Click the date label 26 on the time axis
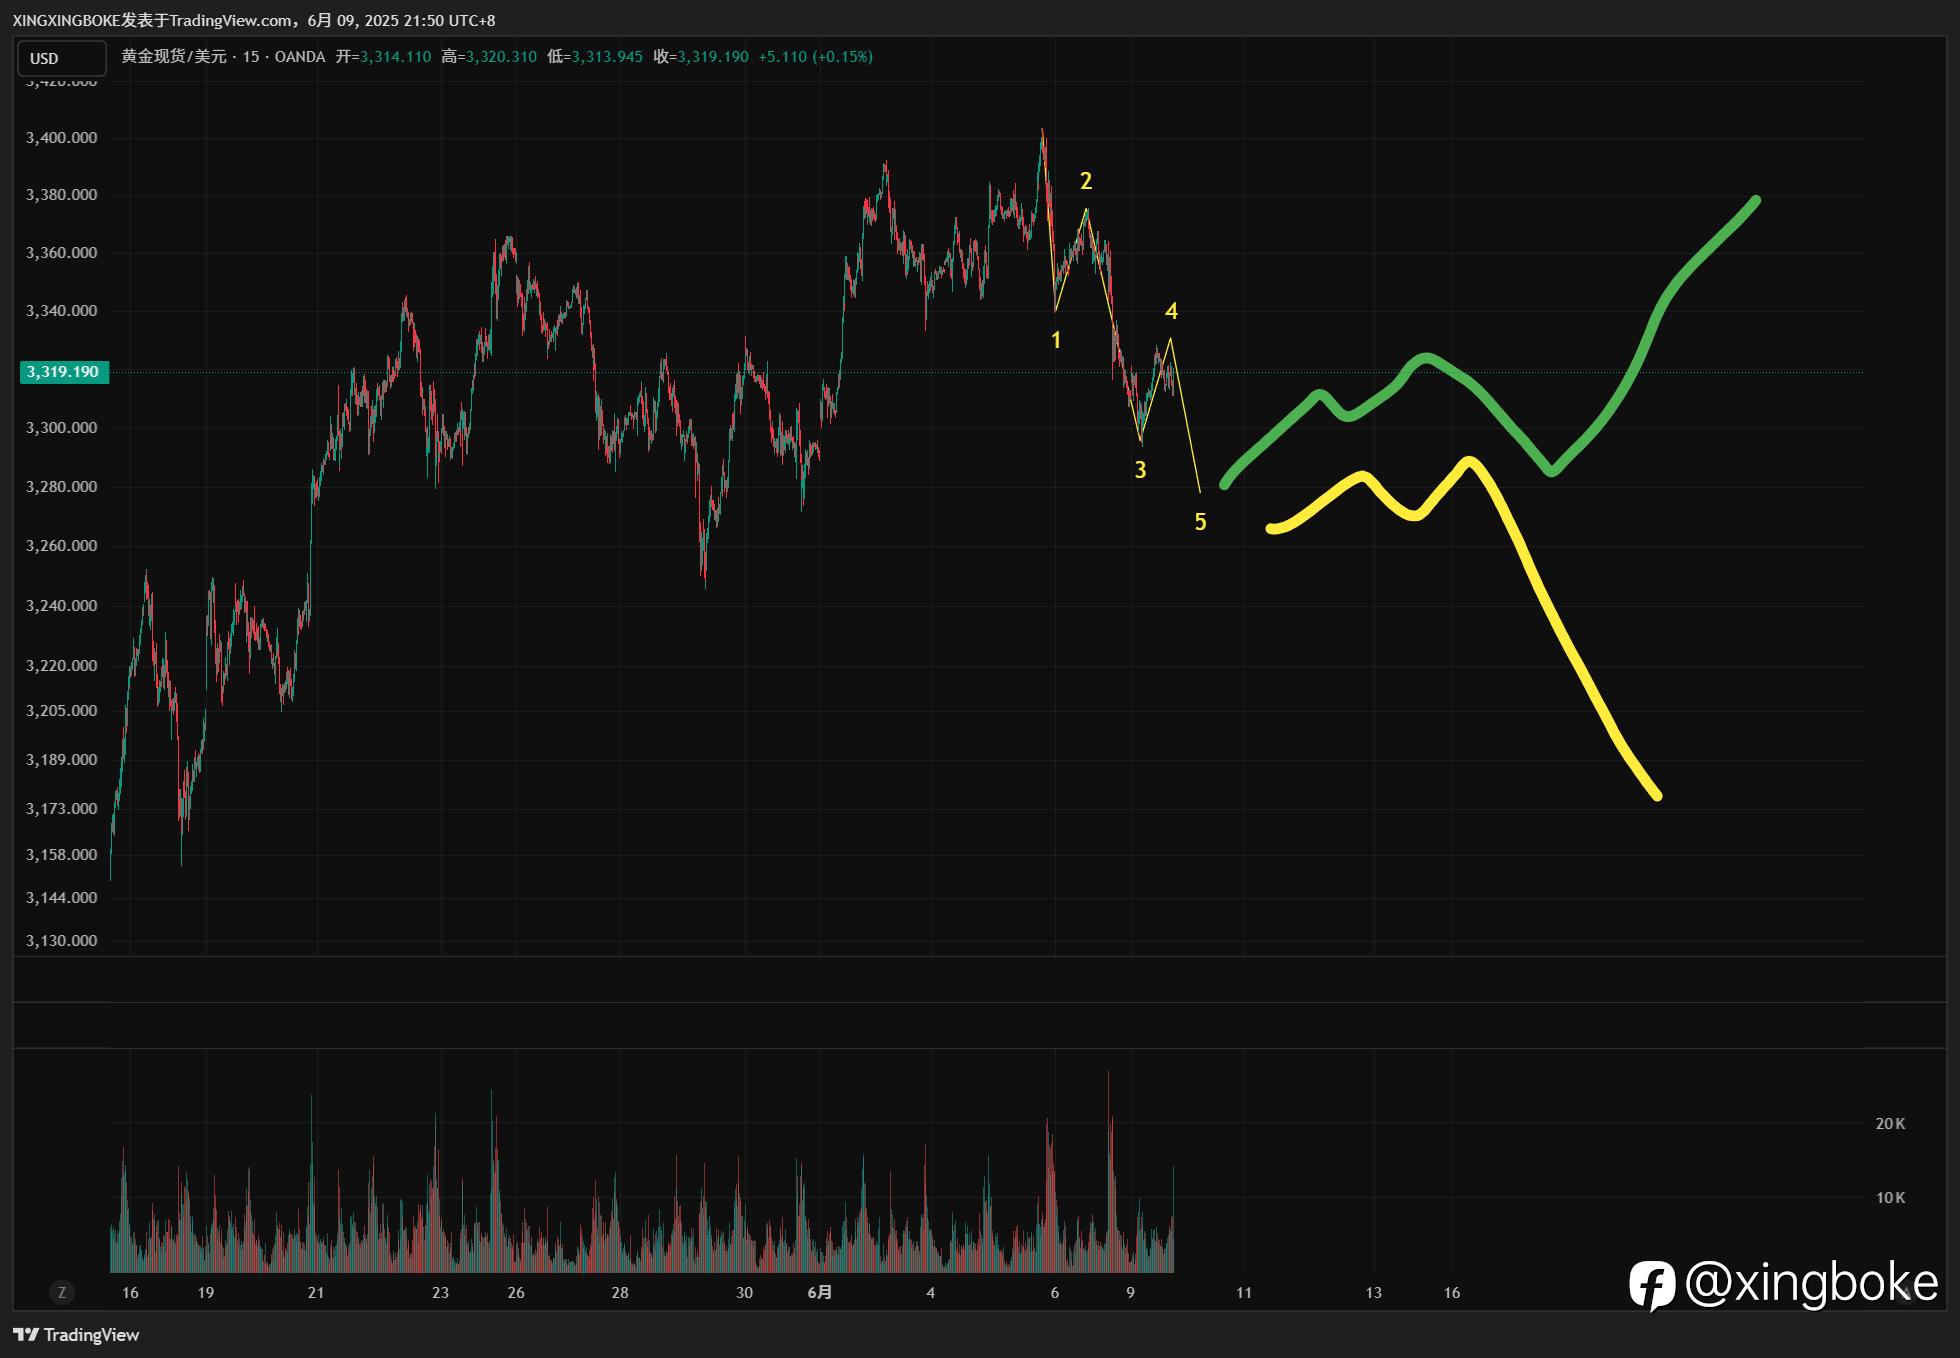1960x1358 pixels. 516,1293
